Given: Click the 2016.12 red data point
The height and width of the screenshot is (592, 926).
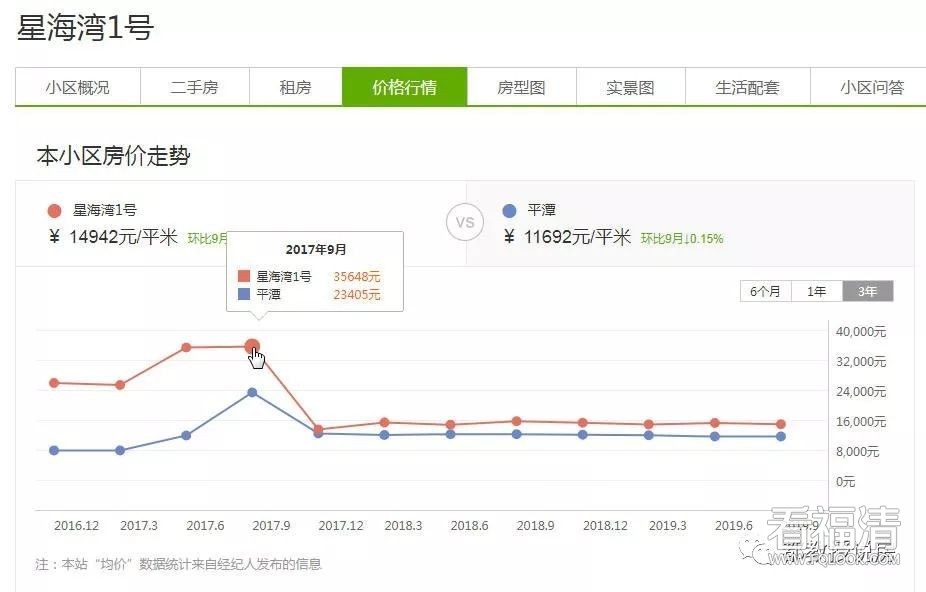Looking at the screenshot, I should [x=54, y=383].
